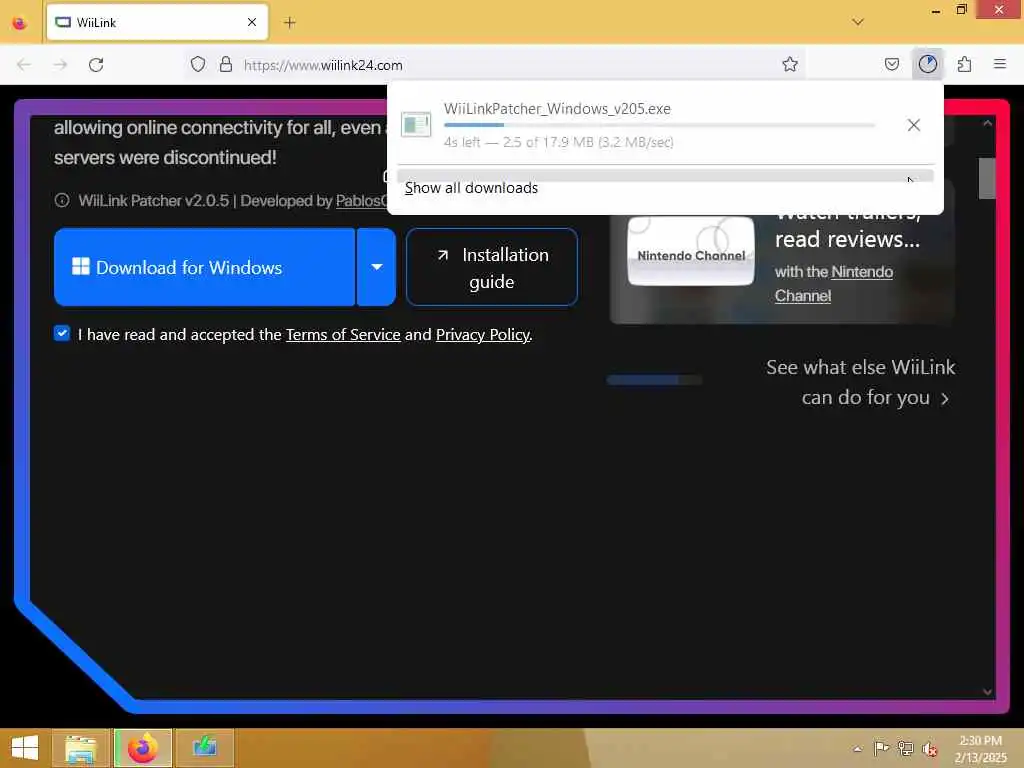Open a new tab with plus button

pos(290,23)
